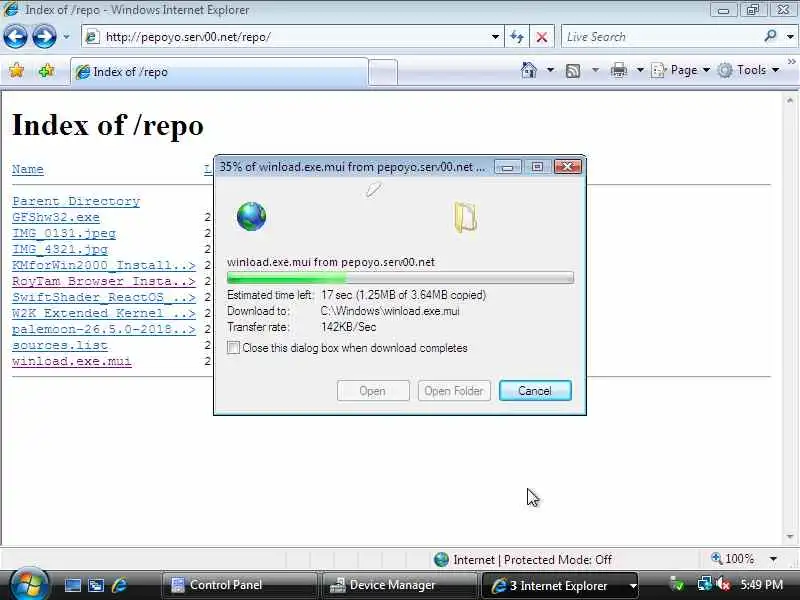Click the page icon in address bar
The height and width of the screenshot is (600, 800).
[x=92, y=37]
